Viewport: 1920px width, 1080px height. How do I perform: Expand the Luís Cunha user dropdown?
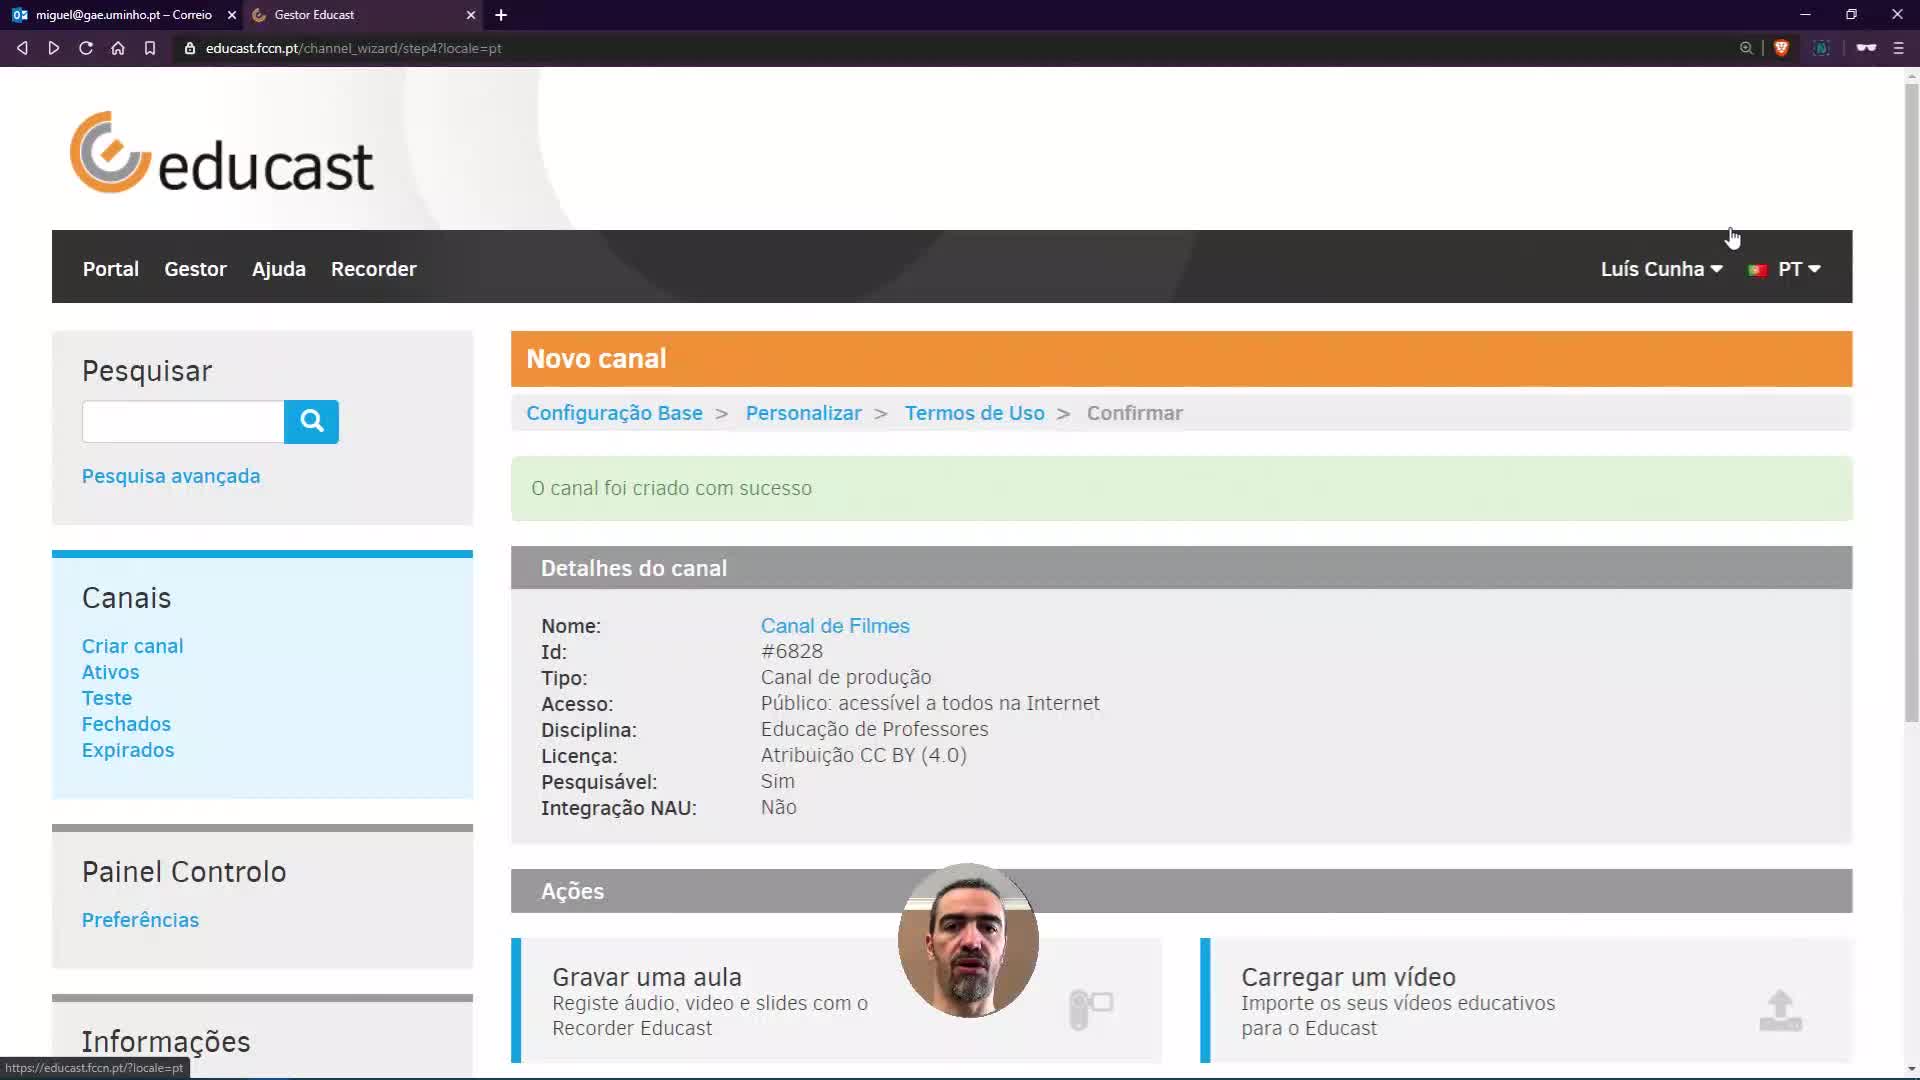[x=1661, y=269]
